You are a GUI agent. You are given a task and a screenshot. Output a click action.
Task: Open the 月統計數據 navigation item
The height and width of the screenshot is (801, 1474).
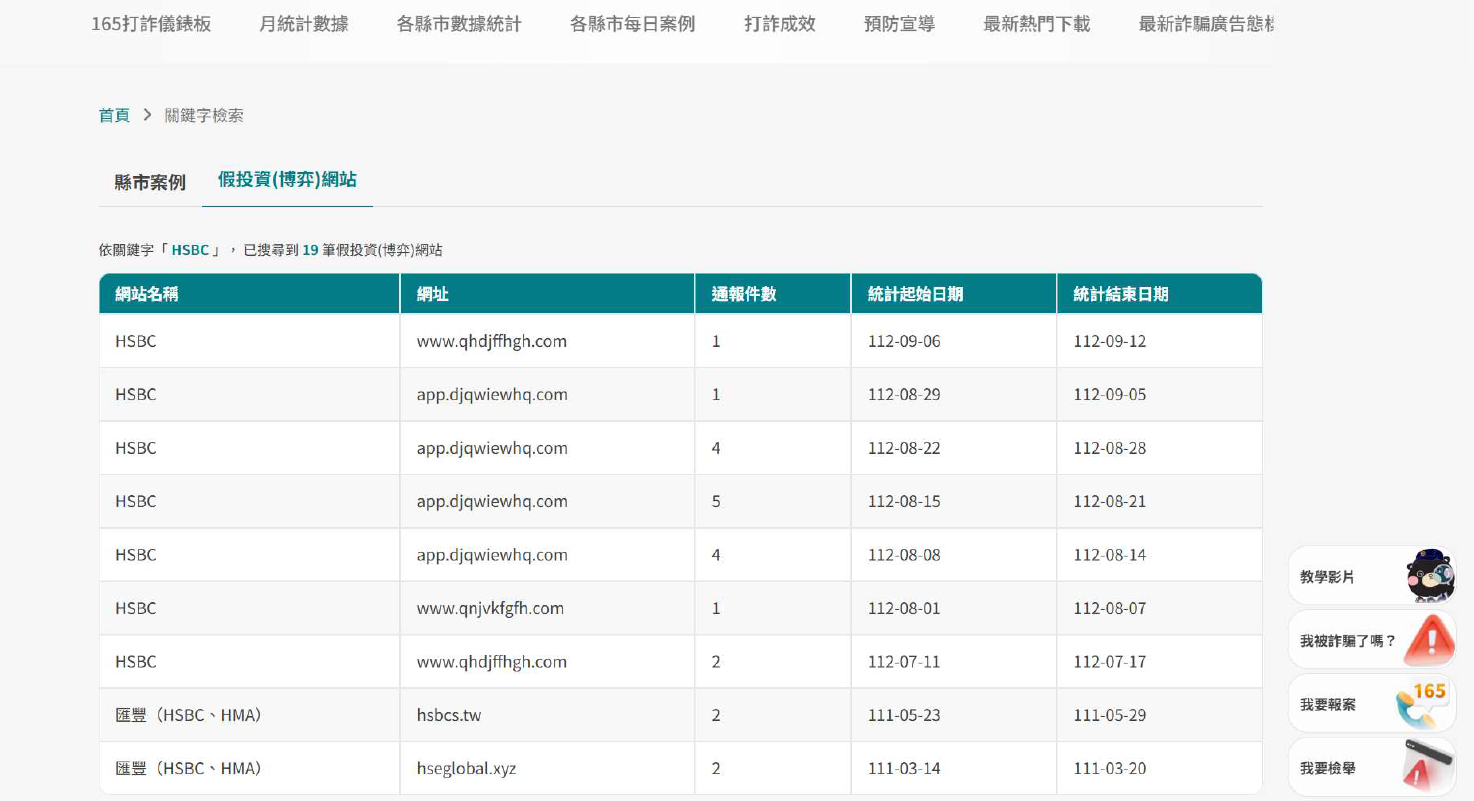[304, 24]
